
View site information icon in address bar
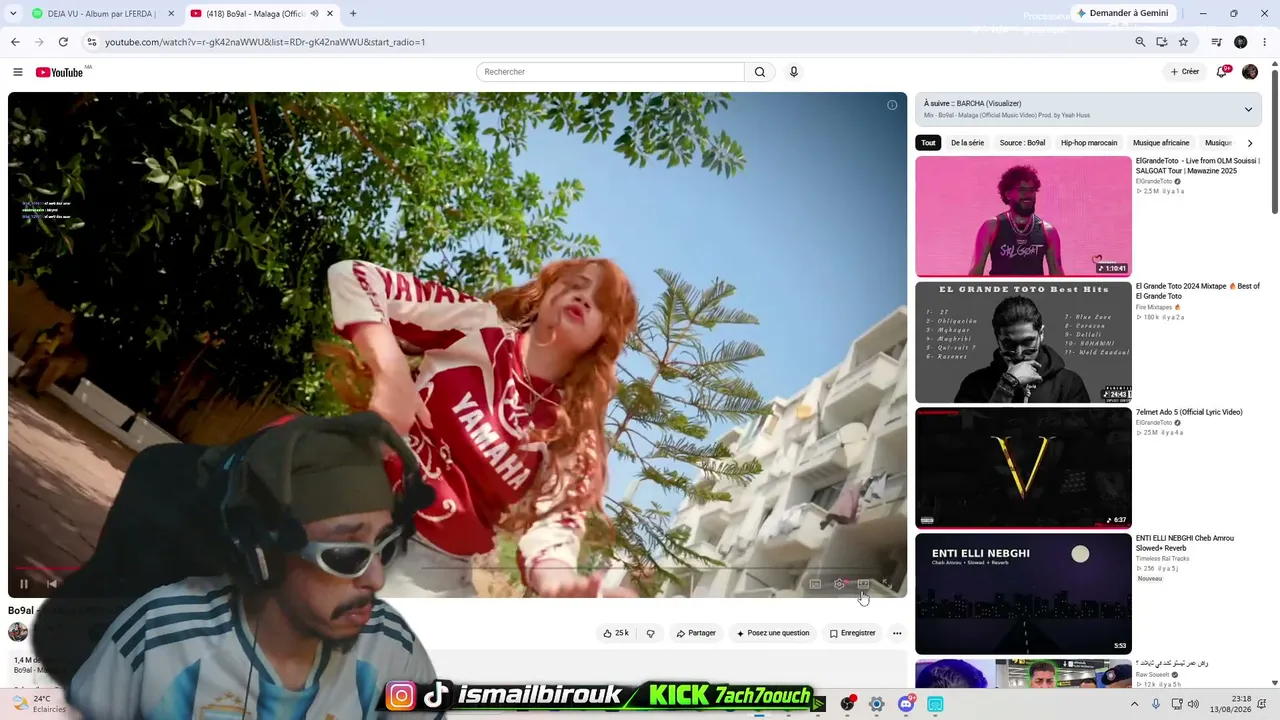92,42
